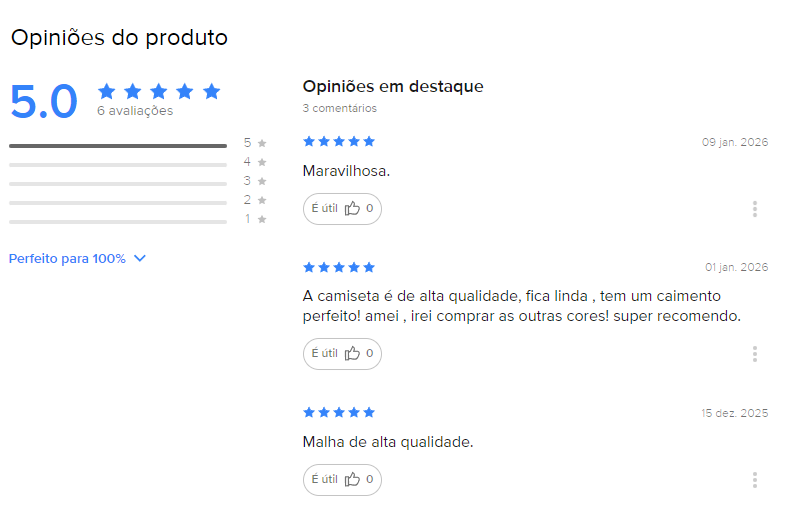The image size is (785, 517).
Task: Filter reviews by 4-star rating row
Action: (x=118, y=164)
